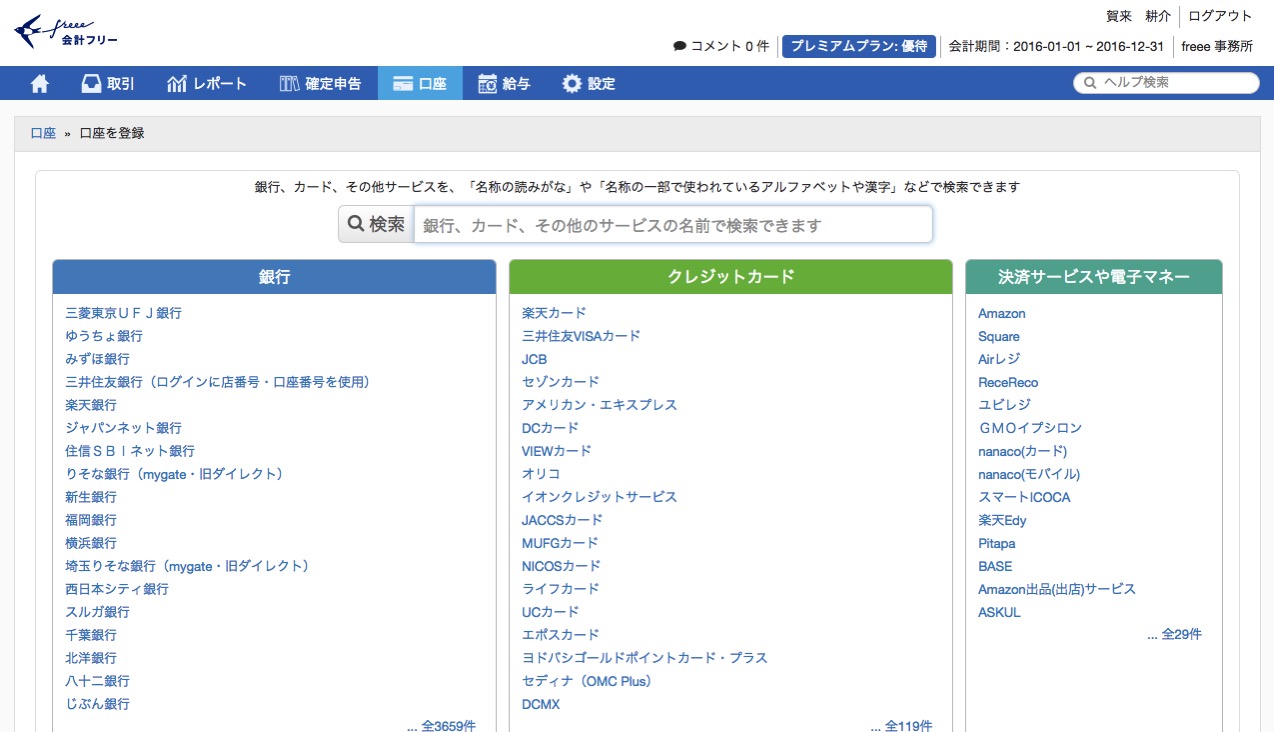Select nanaco(カード)

tap(1023, 451)
